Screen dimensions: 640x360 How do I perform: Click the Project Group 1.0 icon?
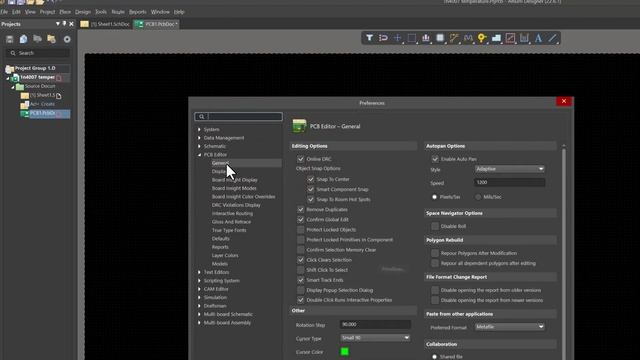[9, 68]
